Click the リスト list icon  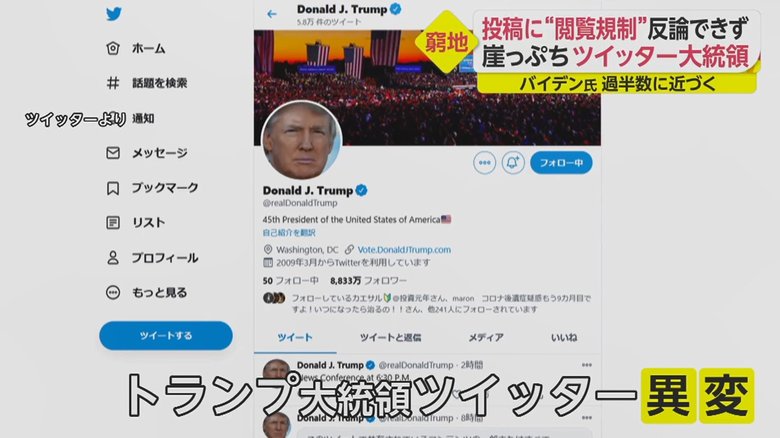click(113, 222)
